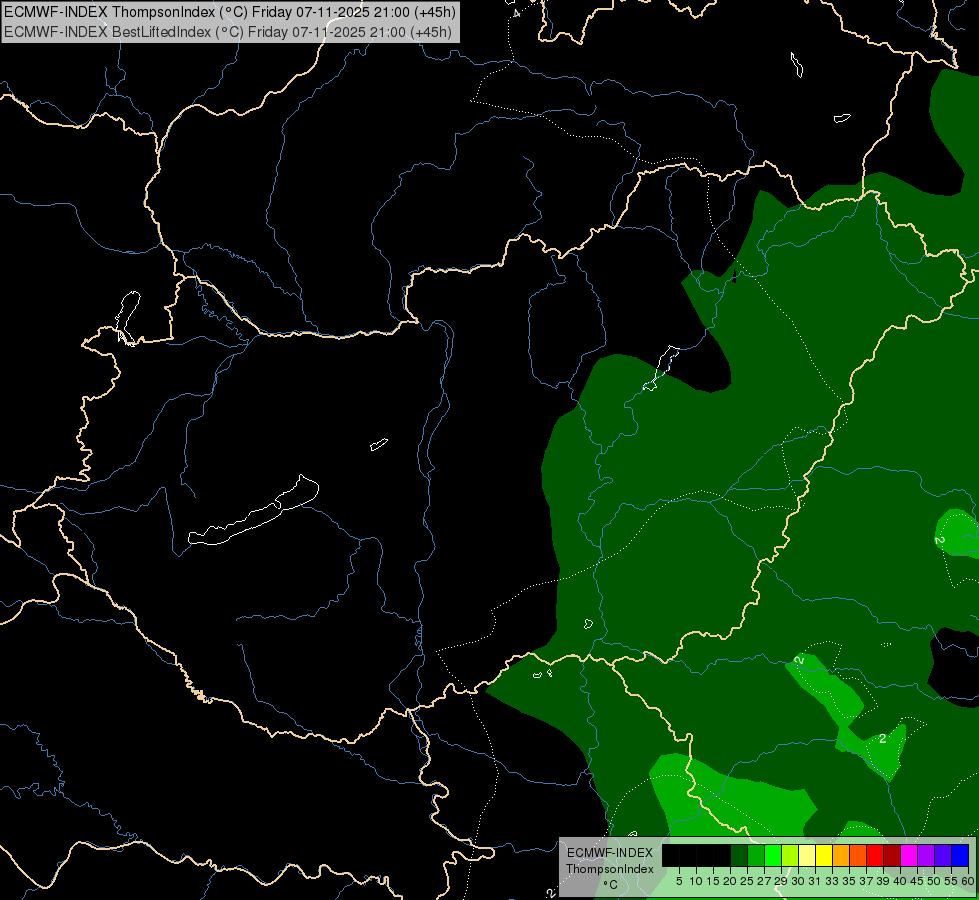Select lime 29–30 legend swatch
Viewport: 979px width, 900px height.
coord(790,855)
